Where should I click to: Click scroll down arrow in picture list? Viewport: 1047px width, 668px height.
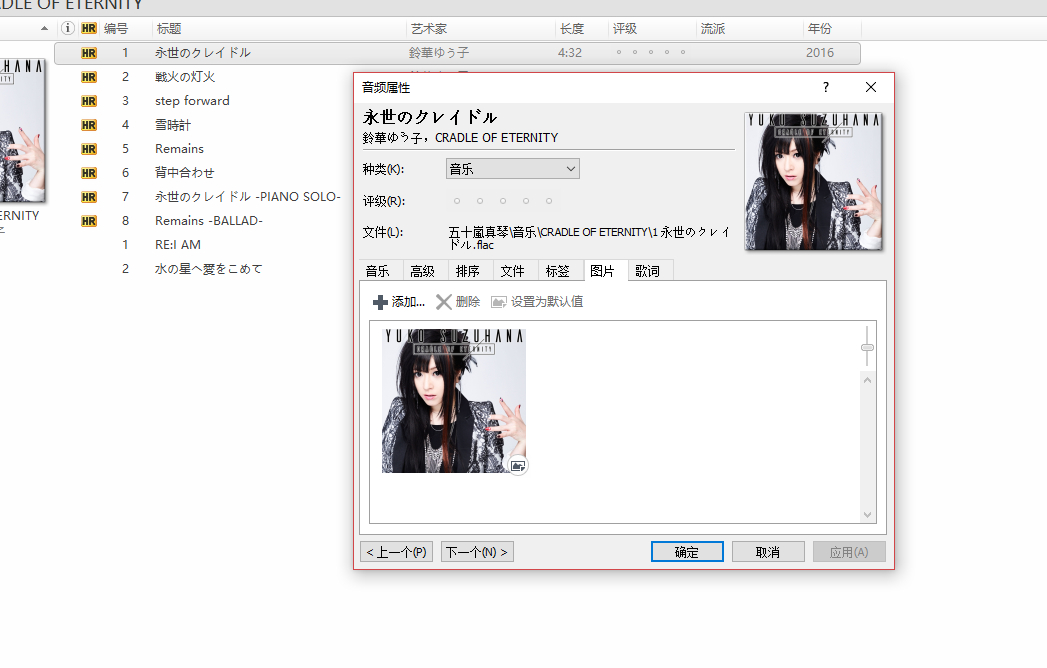point(867,514)
